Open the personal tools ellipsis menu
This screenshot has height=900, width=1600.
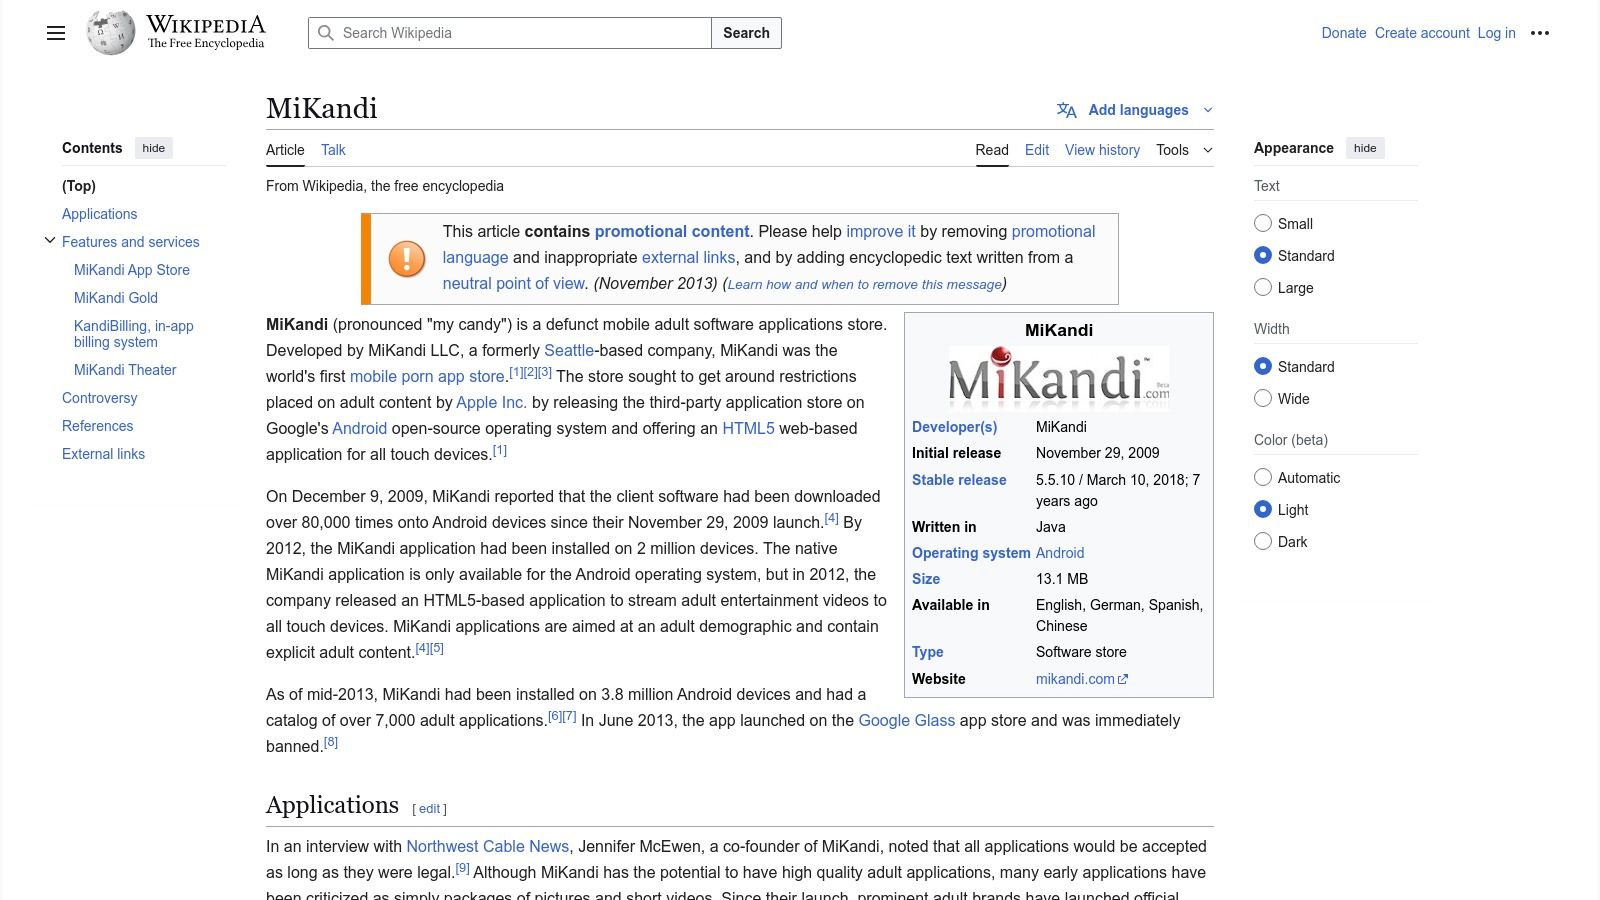[1540, 33]
